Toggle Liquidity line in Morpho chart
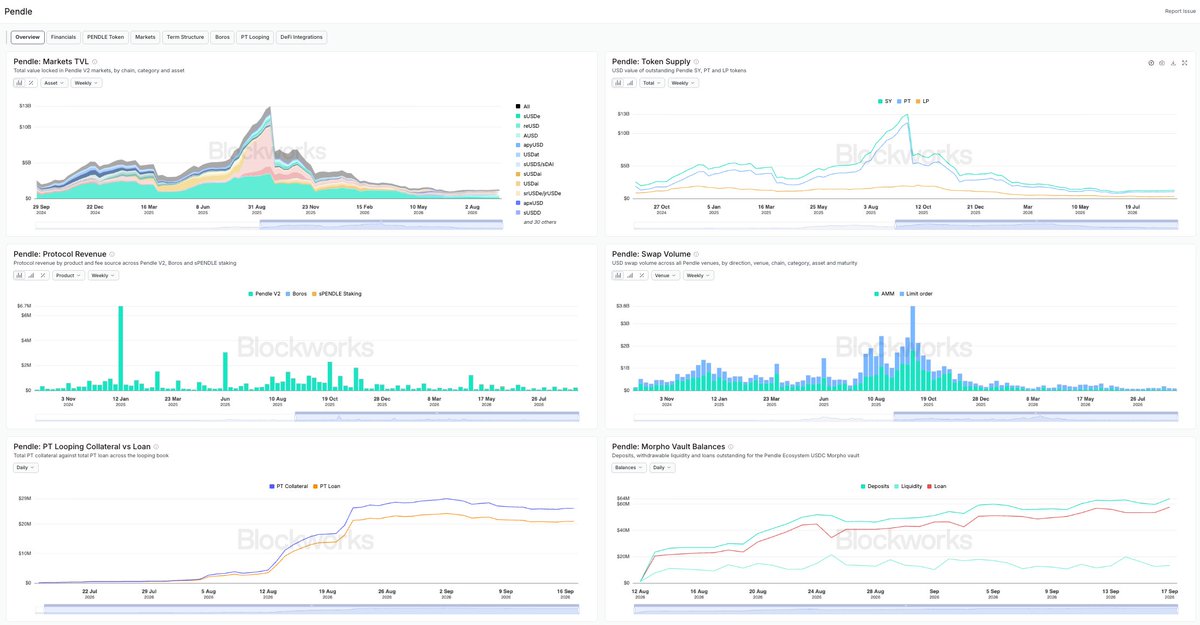Image resolution: width=1200 pixels, height=625 pixels. point(908,486)
